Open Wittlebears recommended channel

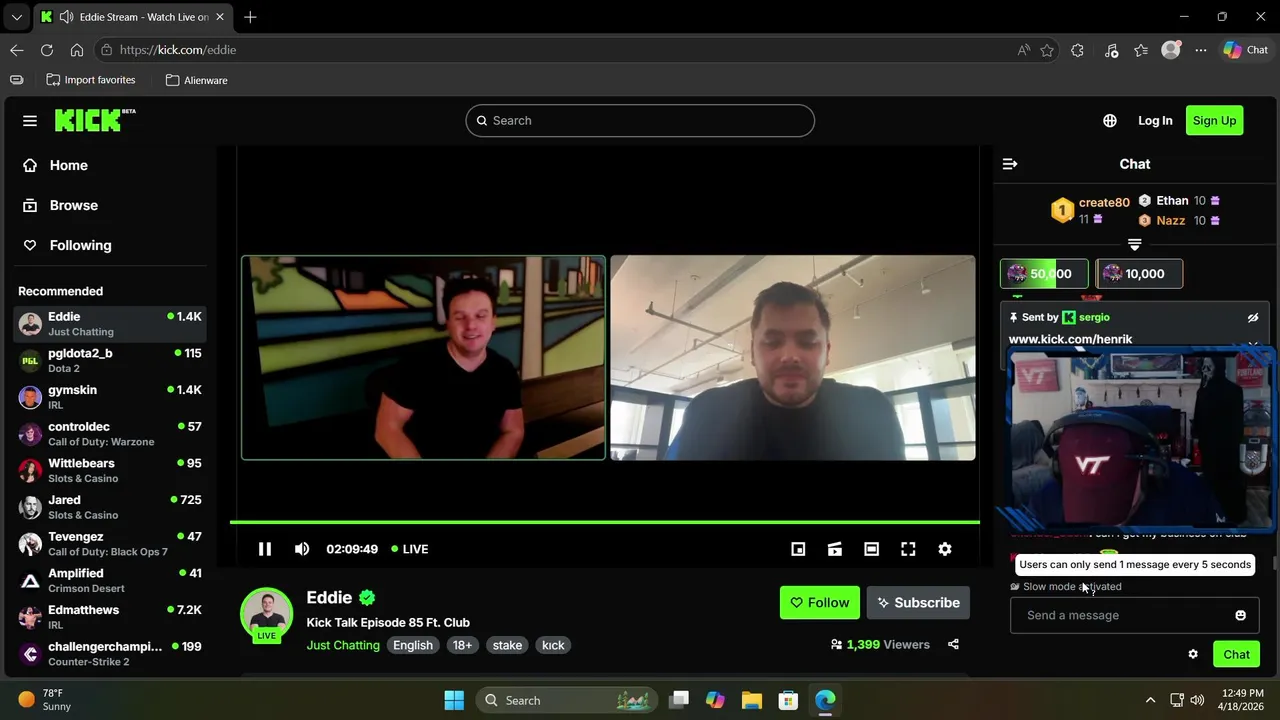(x=110, y=470)
